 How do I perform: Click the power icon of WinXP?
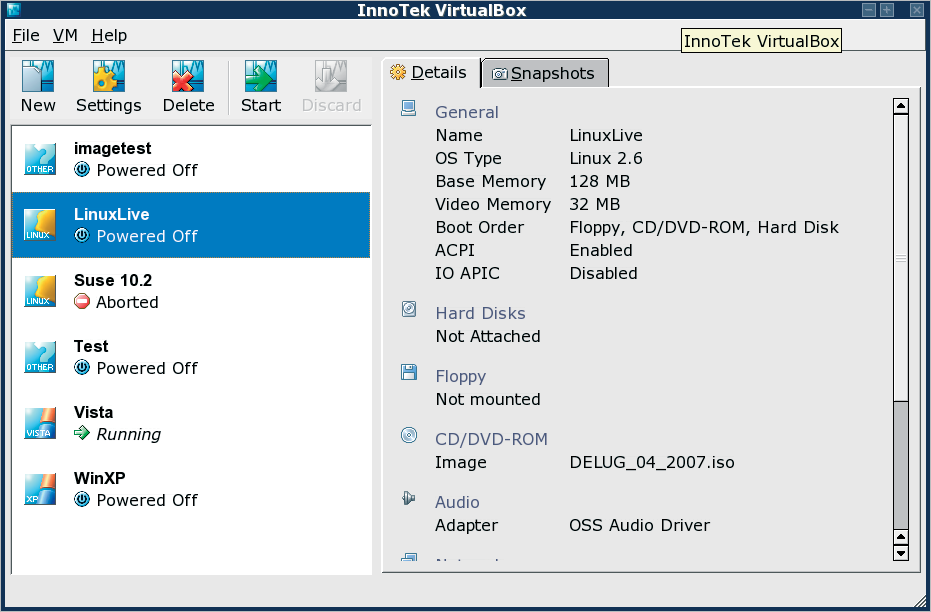click(82, 500)
